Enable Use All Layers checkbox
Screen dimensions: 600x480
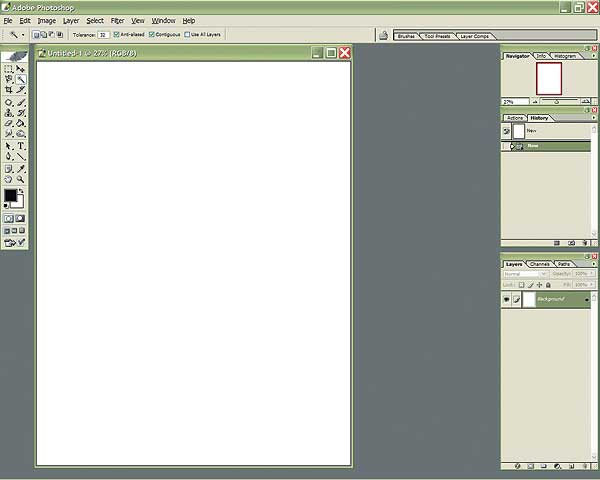click(x=186, y=35)
